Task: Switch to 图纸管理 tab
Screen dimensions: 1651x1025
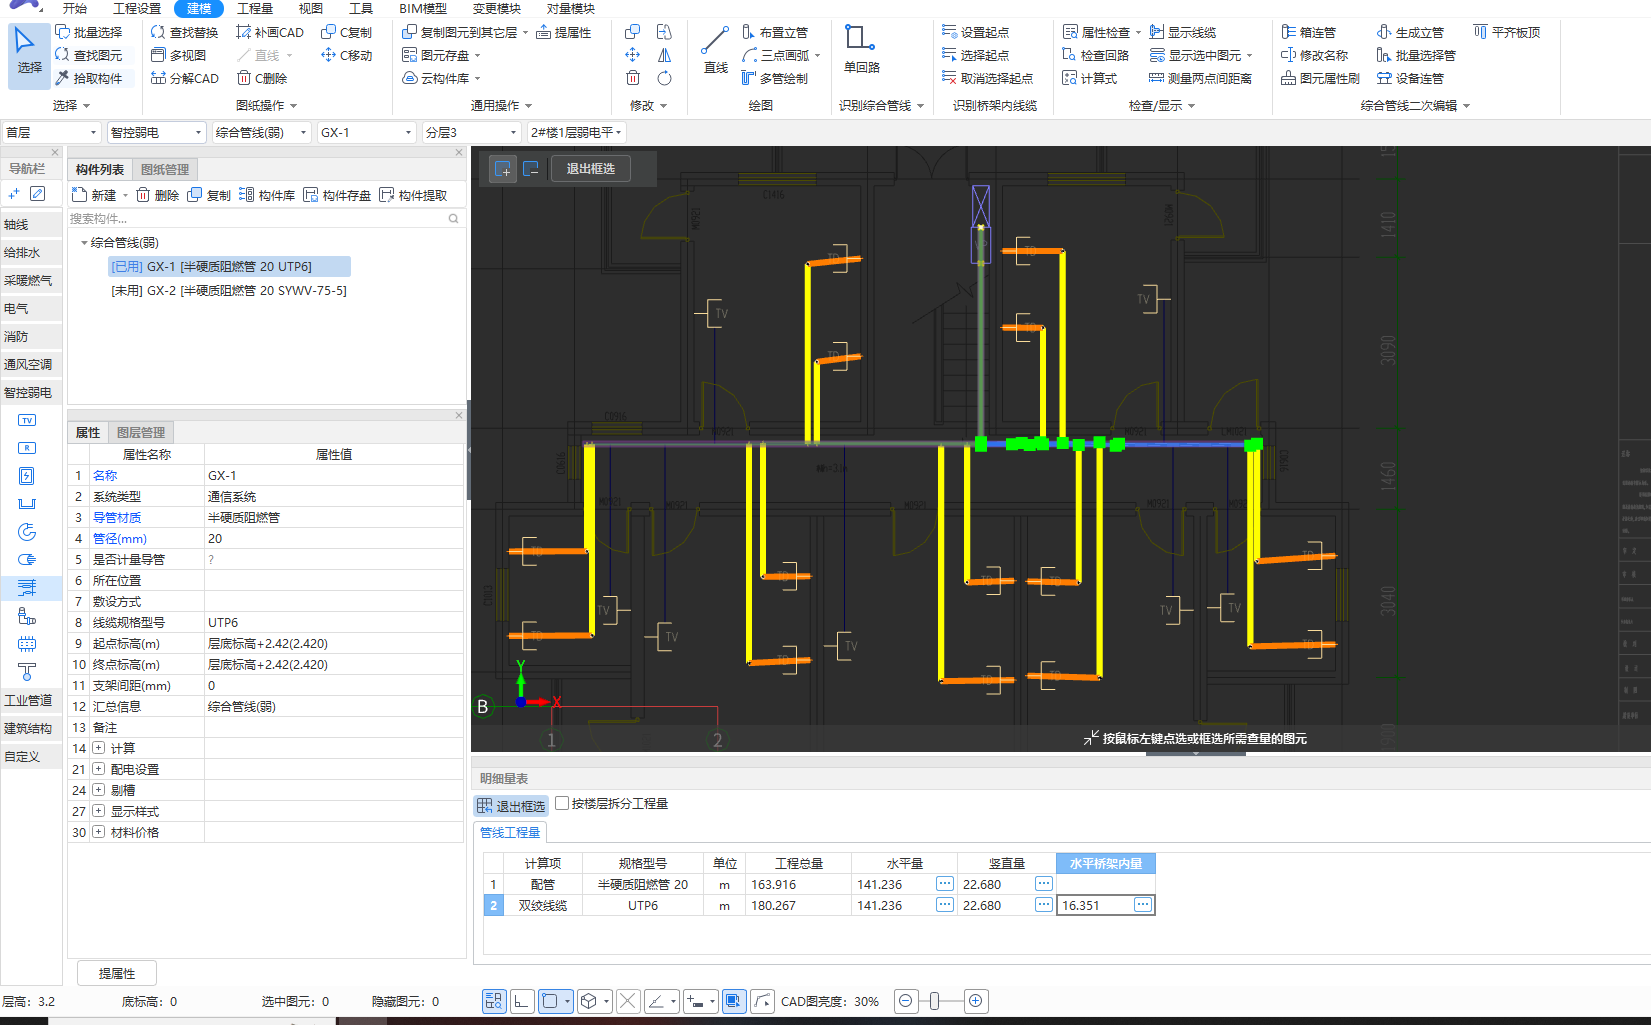Action: pos(165,170)
